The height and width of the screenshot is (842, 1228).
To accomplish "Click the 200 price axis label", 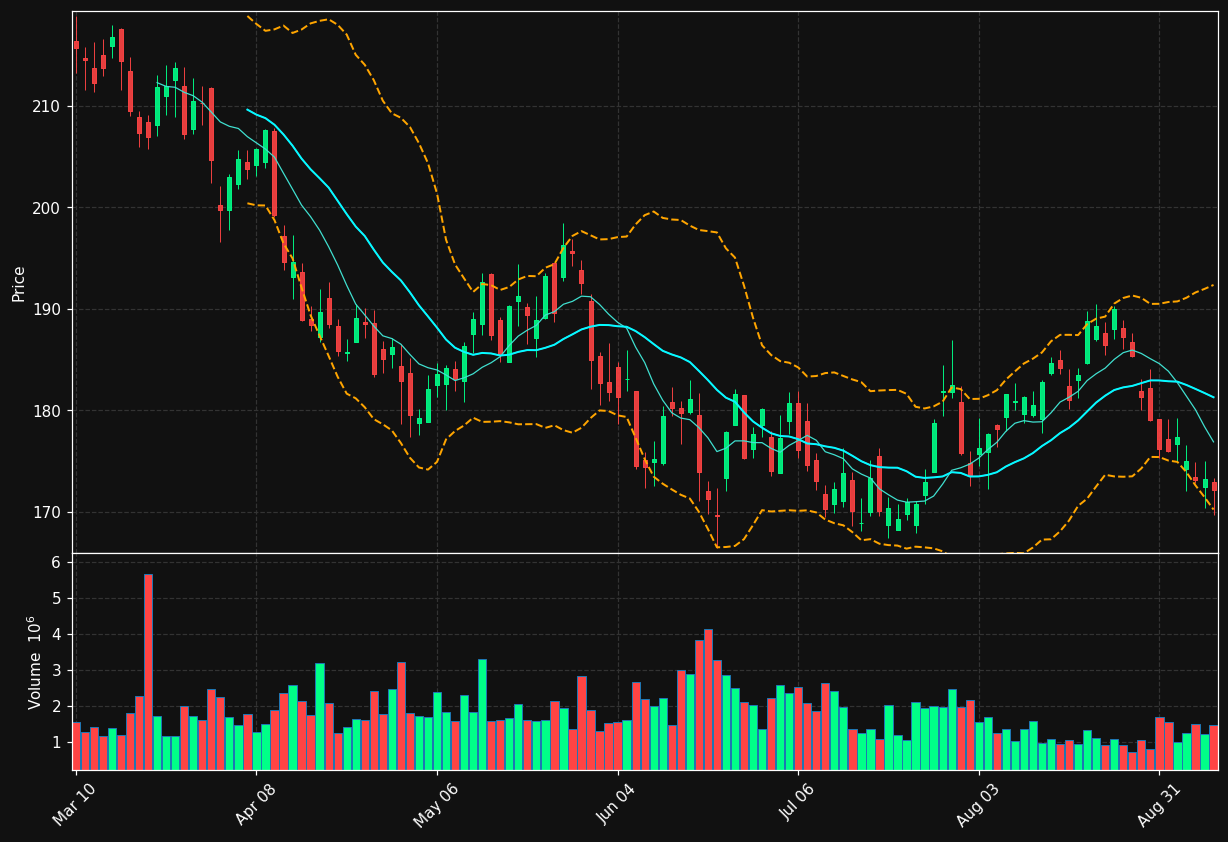I will point(47,208).
